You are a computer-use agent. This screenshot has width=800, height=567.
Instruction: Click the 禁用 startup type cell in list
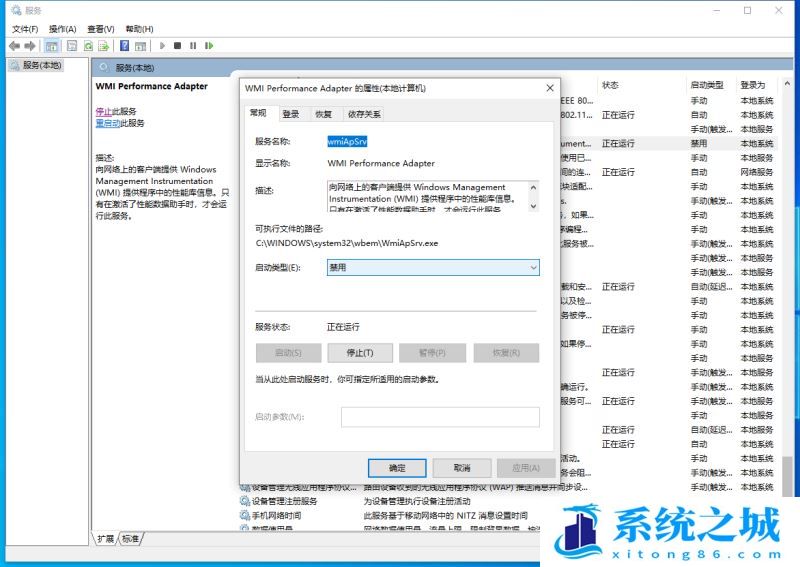[699, 143]
